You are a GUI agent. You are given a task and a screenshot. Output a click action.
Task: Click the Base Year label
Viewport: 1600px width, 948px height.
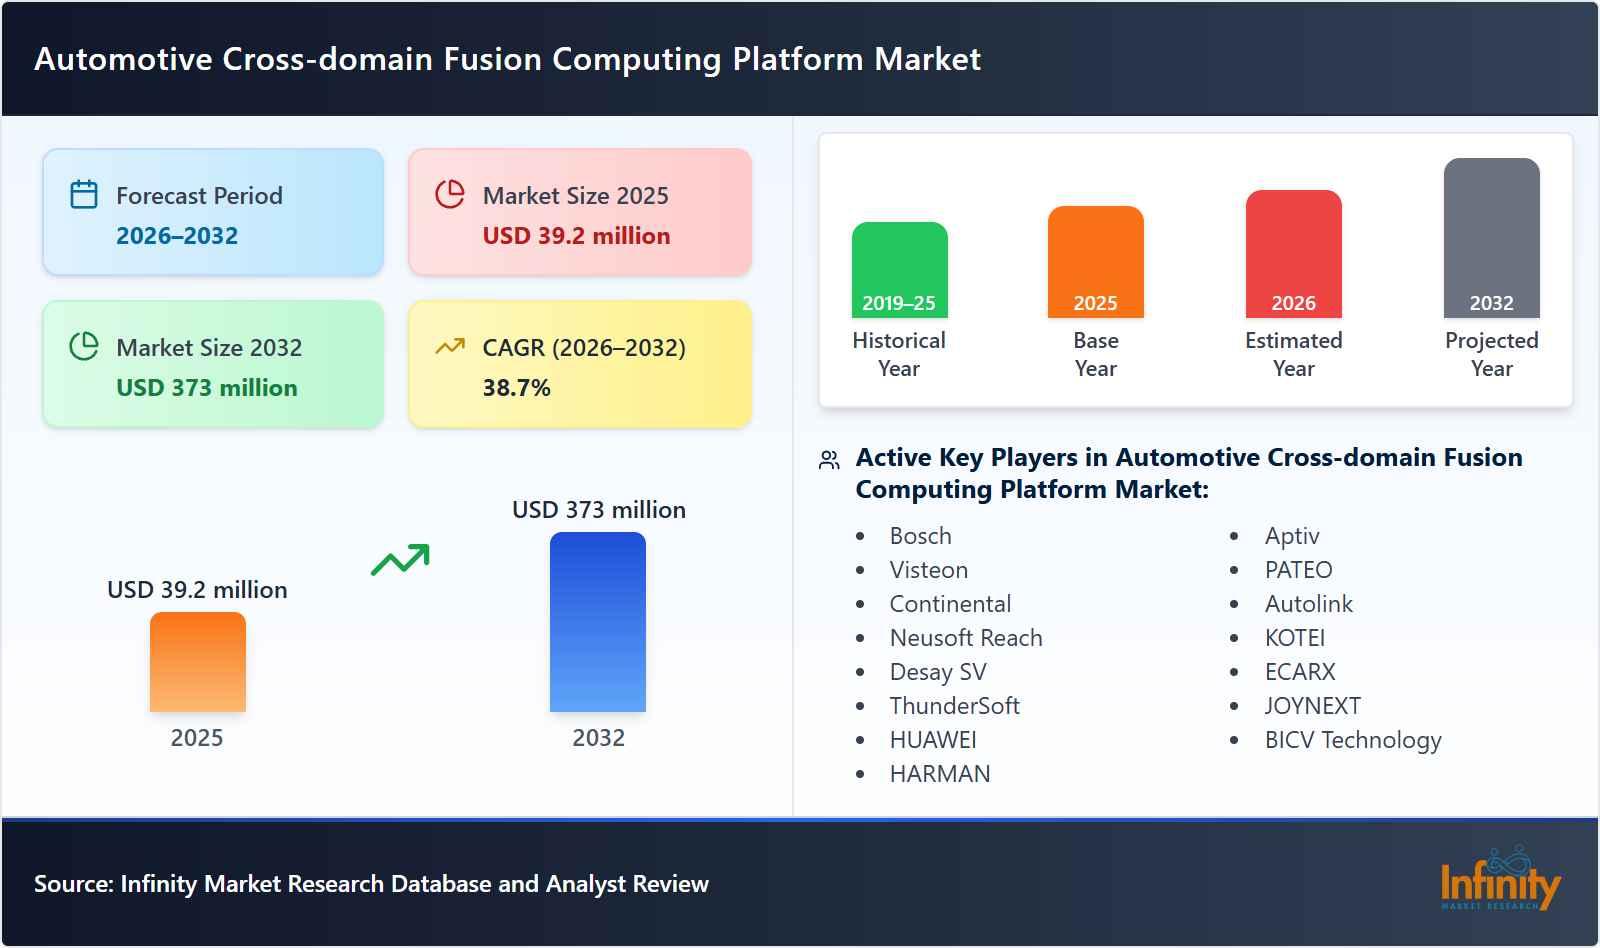tap(1096, 354)
